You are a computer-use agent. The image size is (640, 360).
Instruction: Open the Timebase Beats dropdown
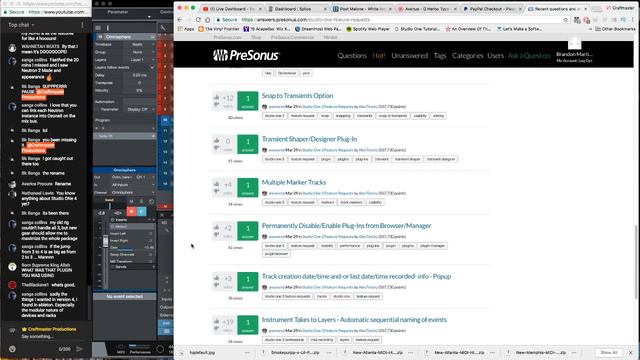[x=139, y=44]
